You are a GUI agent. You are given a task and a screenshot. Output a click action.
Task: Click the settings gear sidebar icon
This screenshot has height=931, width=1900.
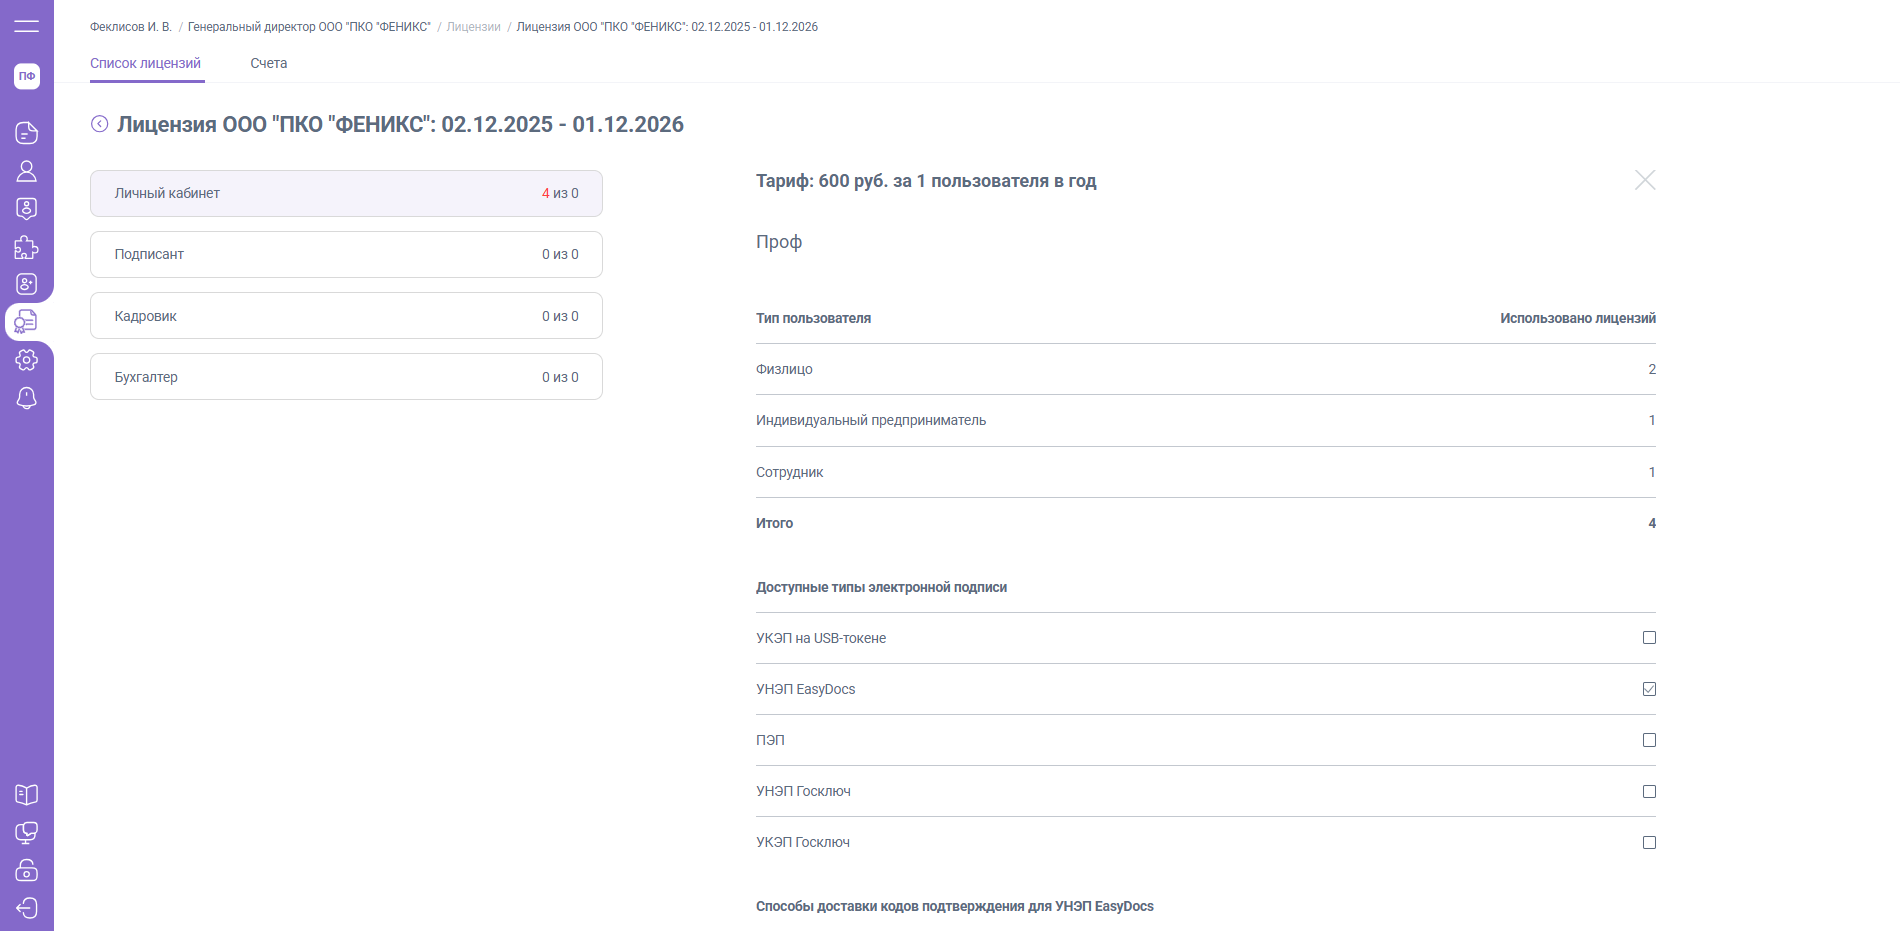(x=27, y=360)
